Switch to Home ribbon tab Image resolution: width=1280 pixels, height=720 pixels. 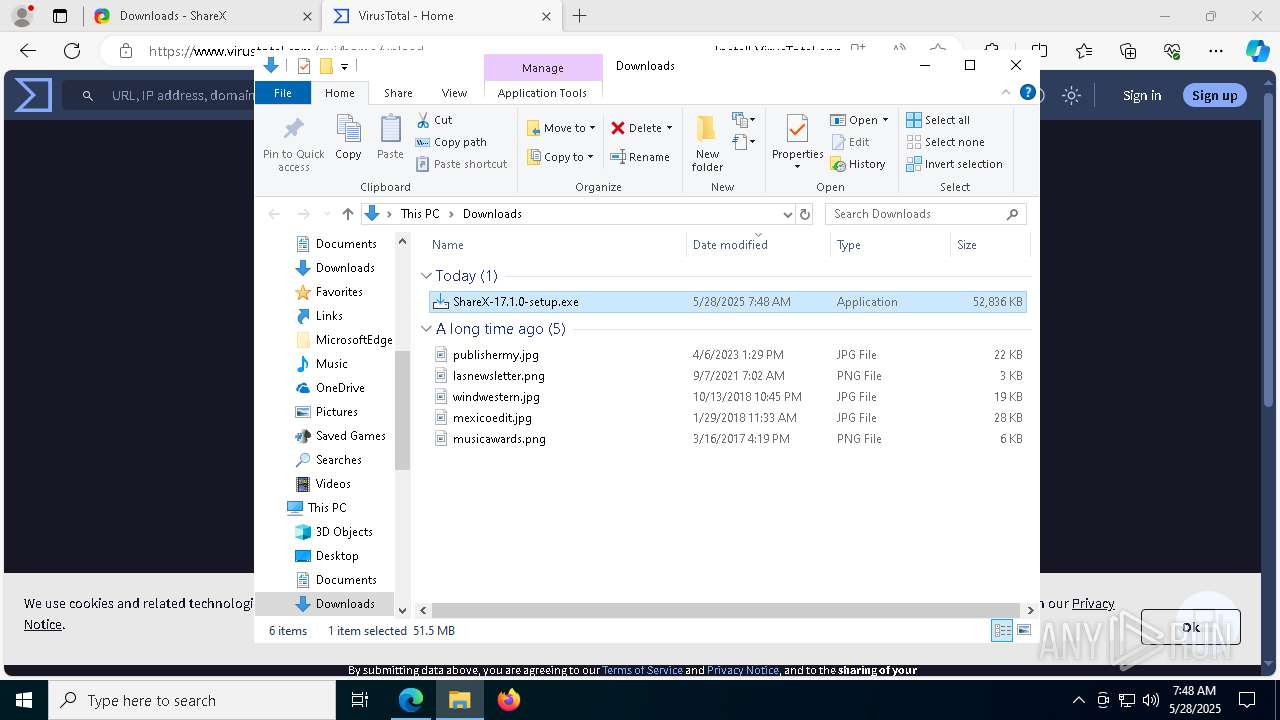339,93
